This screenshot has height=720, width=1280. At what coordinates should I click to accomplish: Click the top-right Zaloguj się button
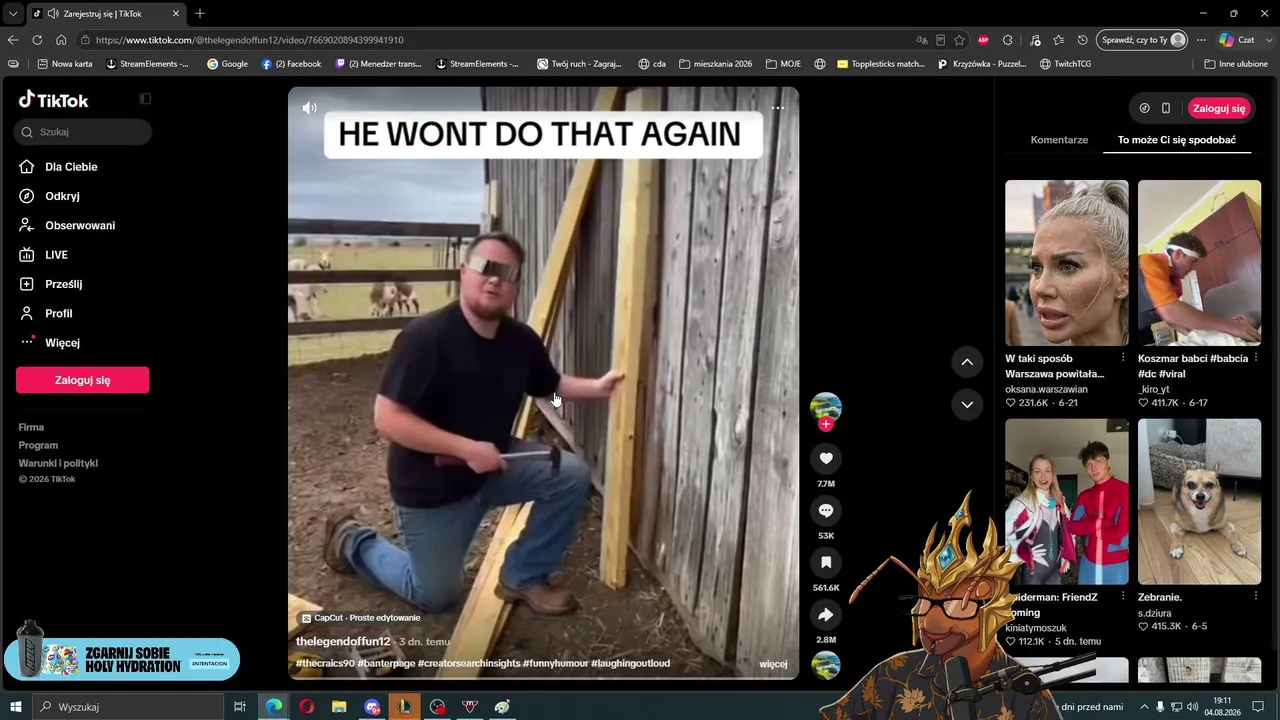[1219, 108]
